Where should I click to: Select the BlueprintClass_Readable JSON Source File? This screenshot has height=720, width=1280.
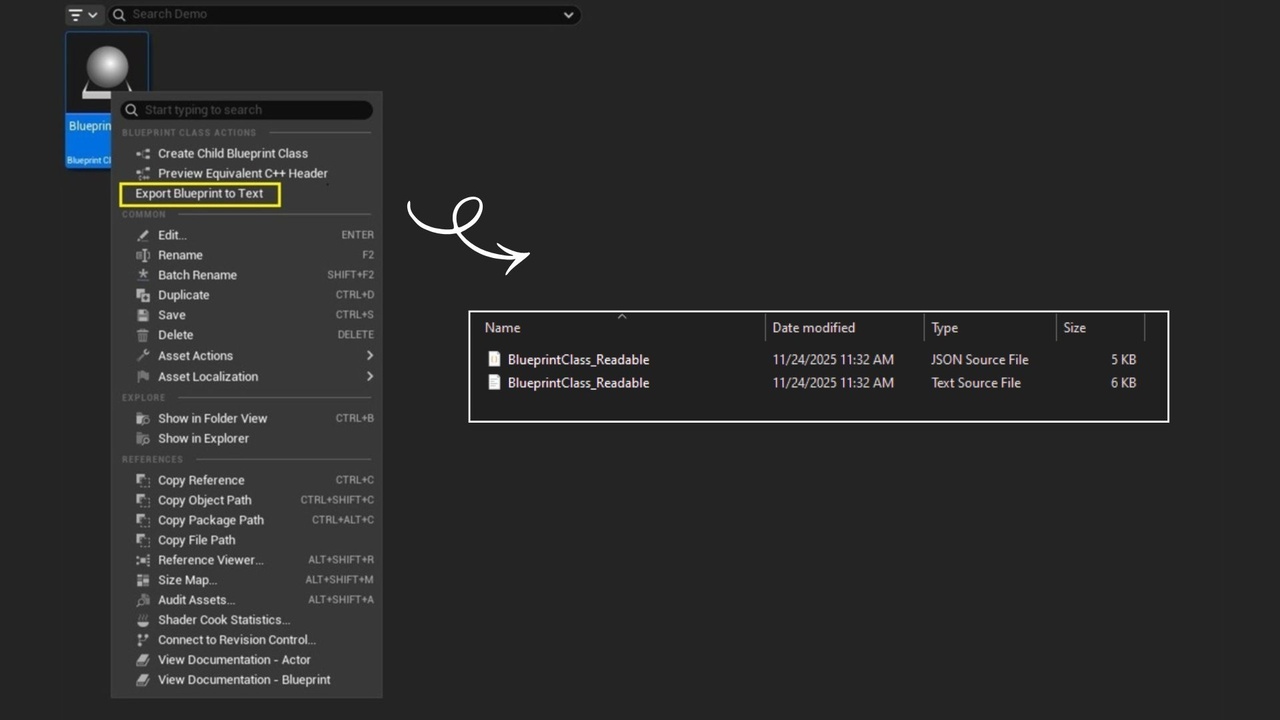tap(578, 360)
